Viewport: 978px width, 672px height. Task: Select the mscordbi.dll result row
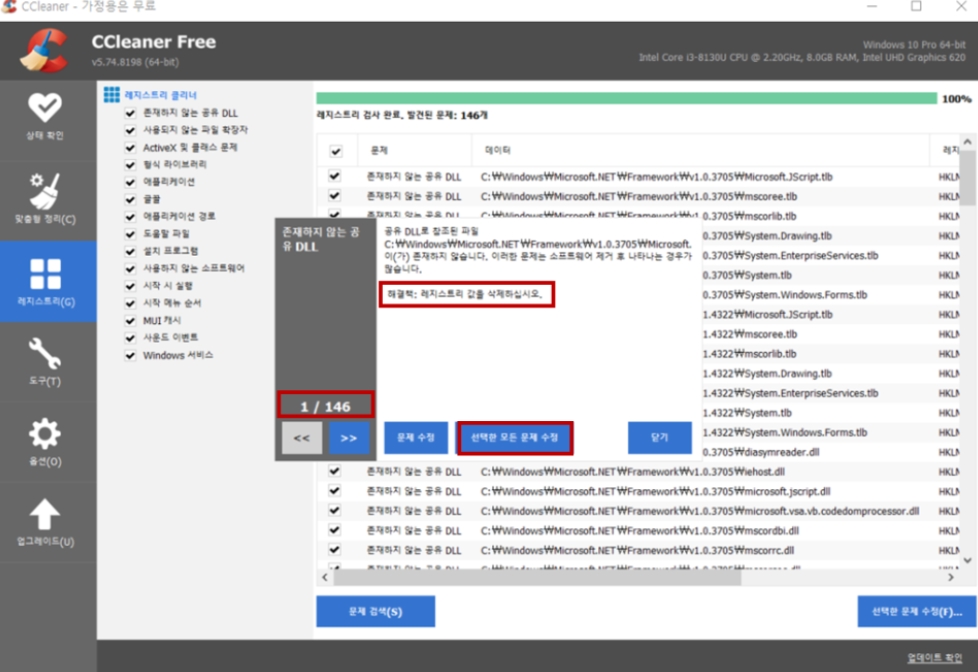coord(639,531)
